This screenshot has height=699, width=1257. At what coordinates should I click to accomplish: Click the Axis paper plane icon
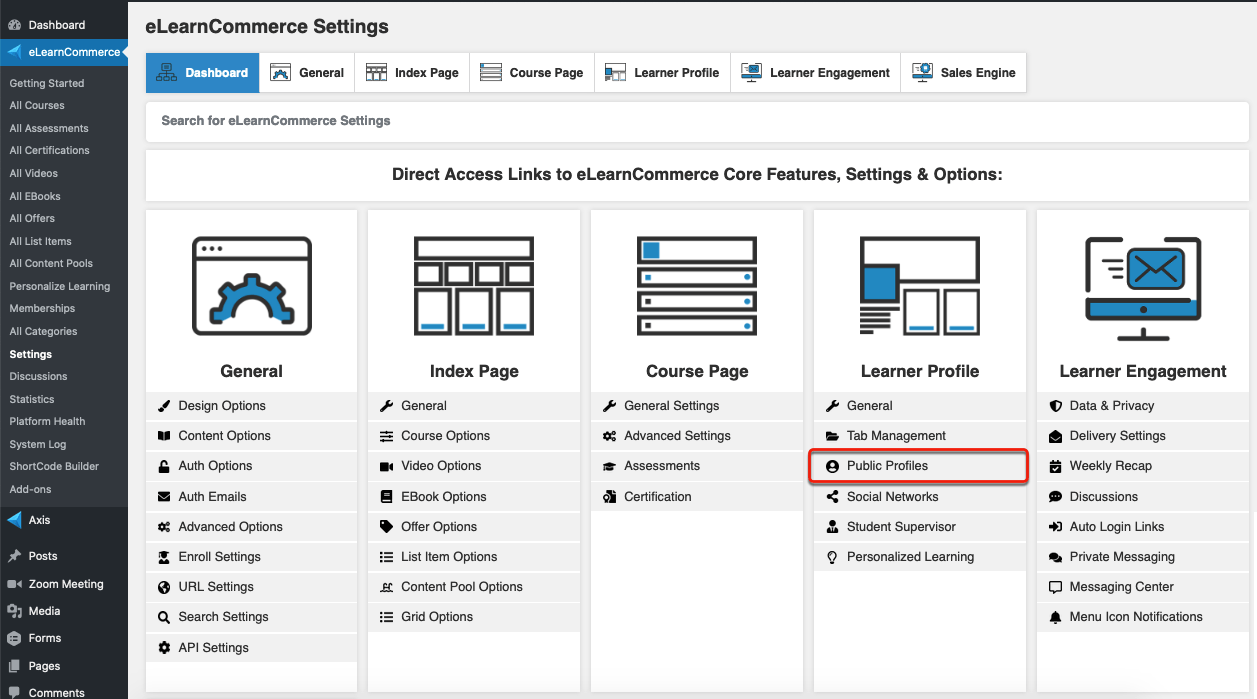click(14, 520)
